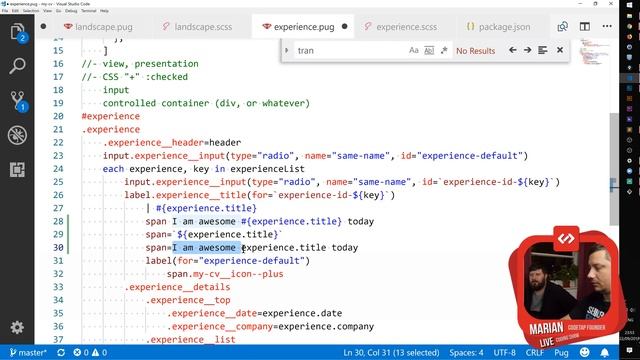Click 'each experience, key in experienceList' line
Image resolution: width=640 pixels, height=360 pixels.
pyautogui.click(x=203, y=169)
